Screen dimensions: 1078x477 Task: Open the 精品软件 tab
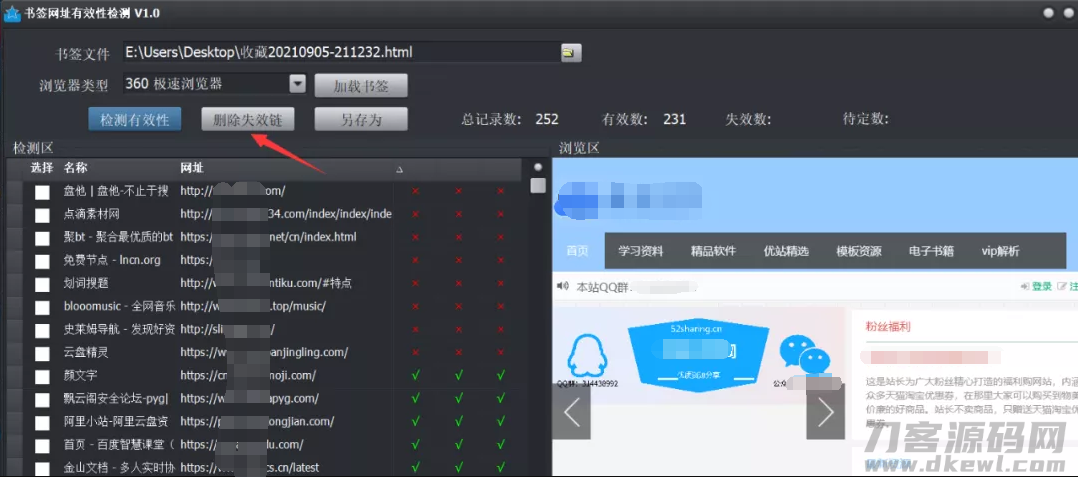pos(713,251)
